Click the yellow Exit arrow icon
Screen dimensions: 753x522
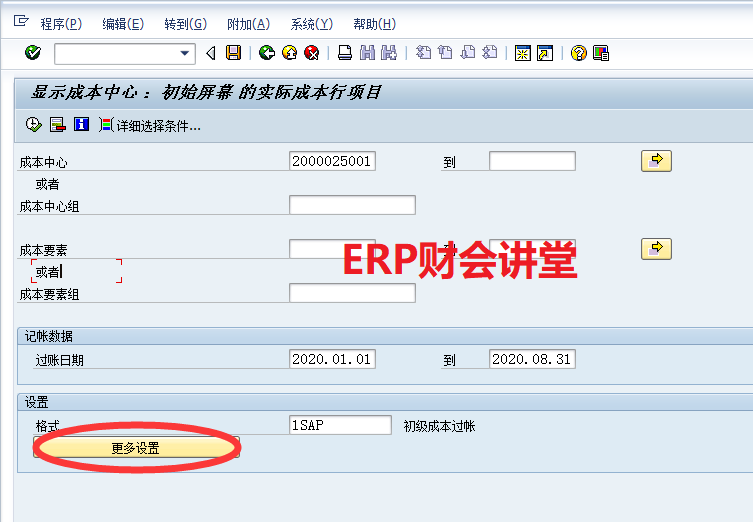tap(289, 53)
